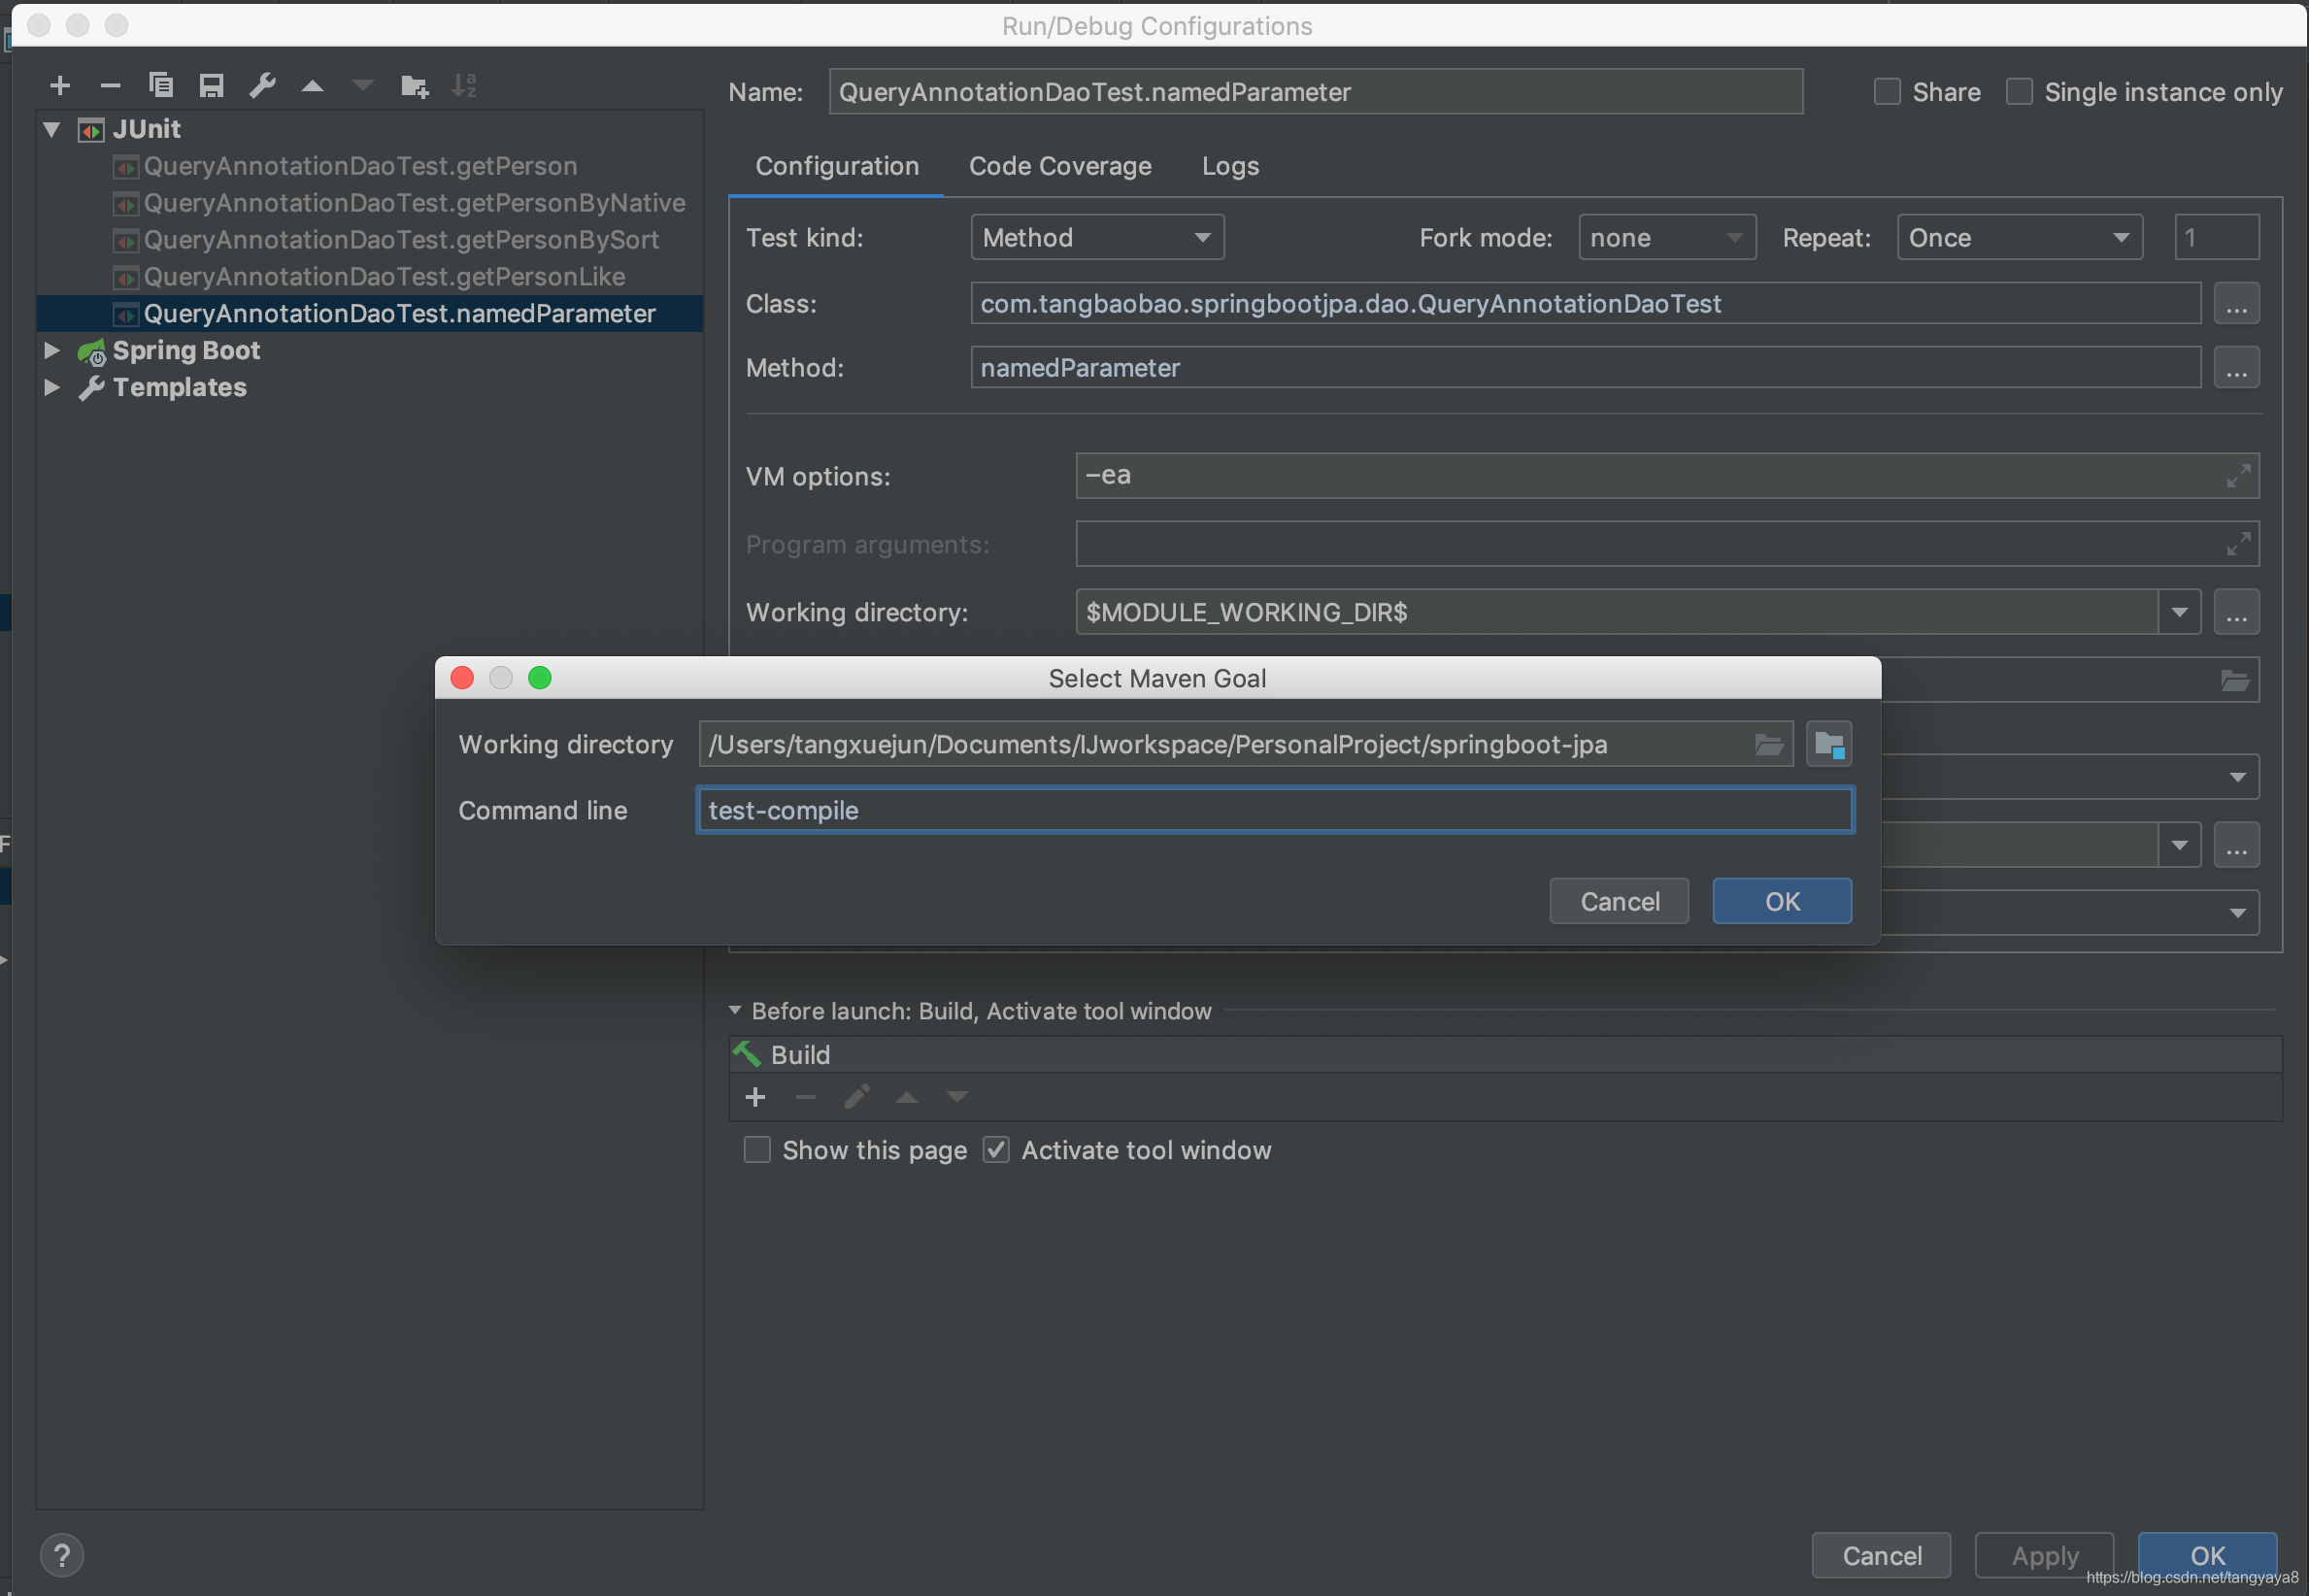The image size is (2309, 1596).
Task: Switch to the Code Coverage tab
Action: [1059, 163]
